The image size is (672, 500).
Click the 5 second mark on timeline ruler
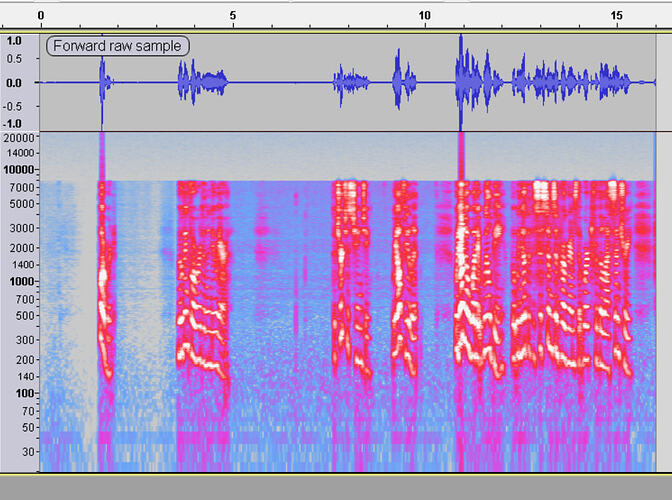click(232, 16)
